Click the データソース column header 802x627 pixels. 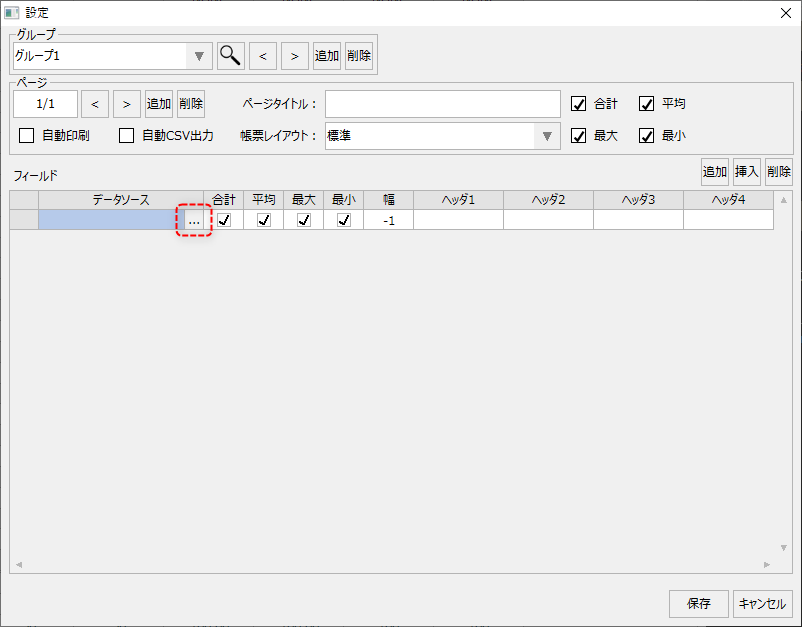pyautogui.click(x=121, y=200)
